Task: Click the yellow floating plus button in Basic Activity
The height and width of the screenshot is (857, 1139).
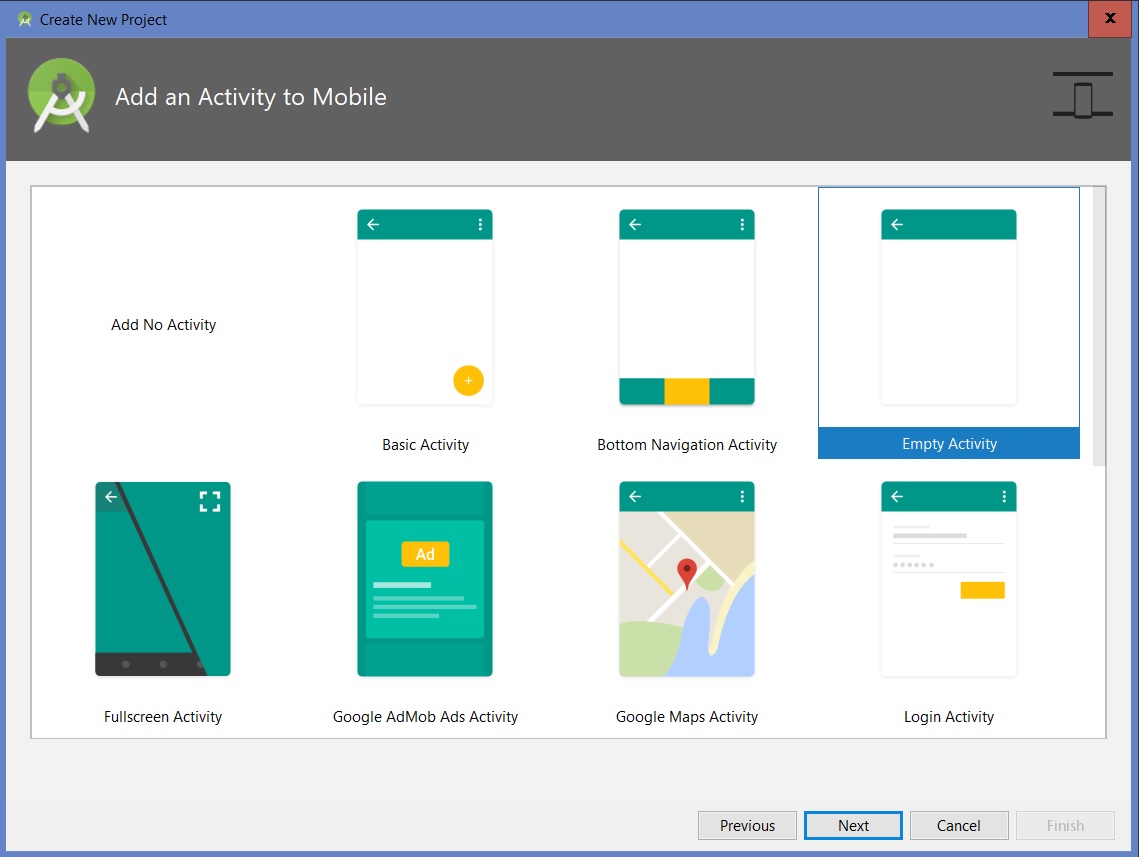Action: (468, 380)
